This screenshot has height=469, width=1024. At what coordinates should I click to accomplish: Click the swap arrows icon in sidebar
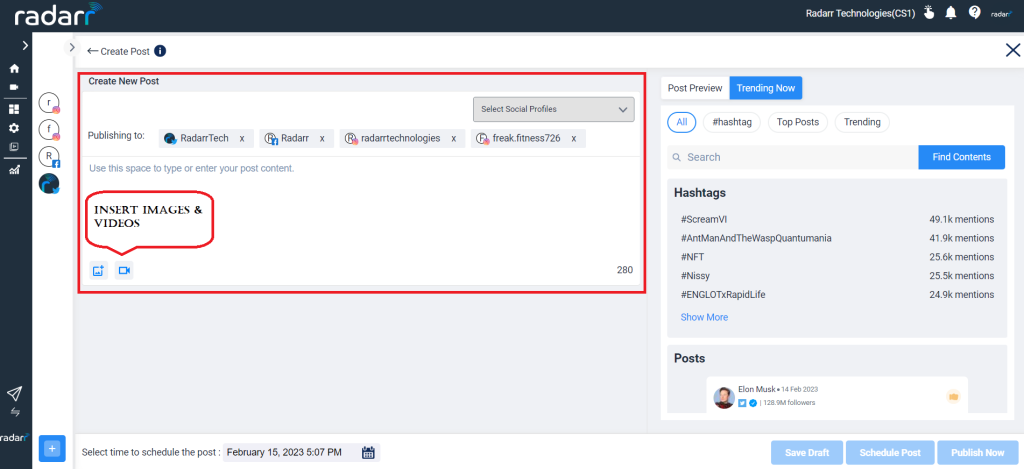coord(14,412)
